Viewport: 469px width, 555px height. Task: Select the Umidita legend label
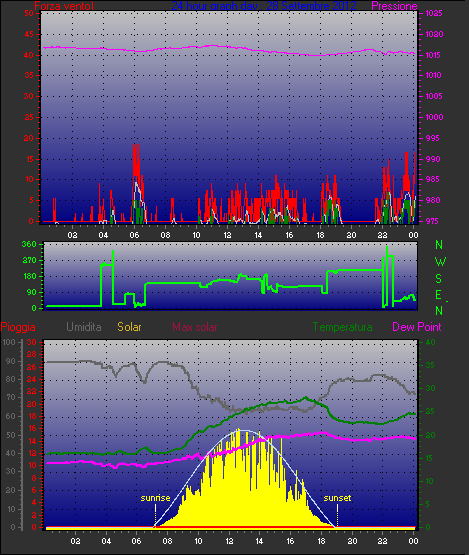(84, 327)
